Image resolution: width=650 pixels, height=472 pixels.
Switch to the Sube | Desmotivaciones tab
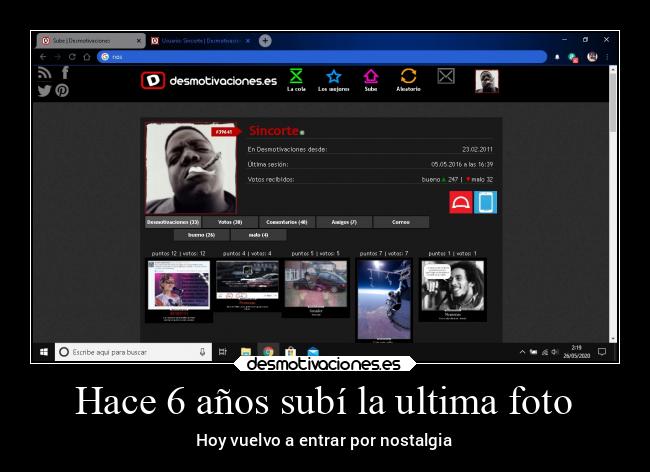tap(91, 41)
